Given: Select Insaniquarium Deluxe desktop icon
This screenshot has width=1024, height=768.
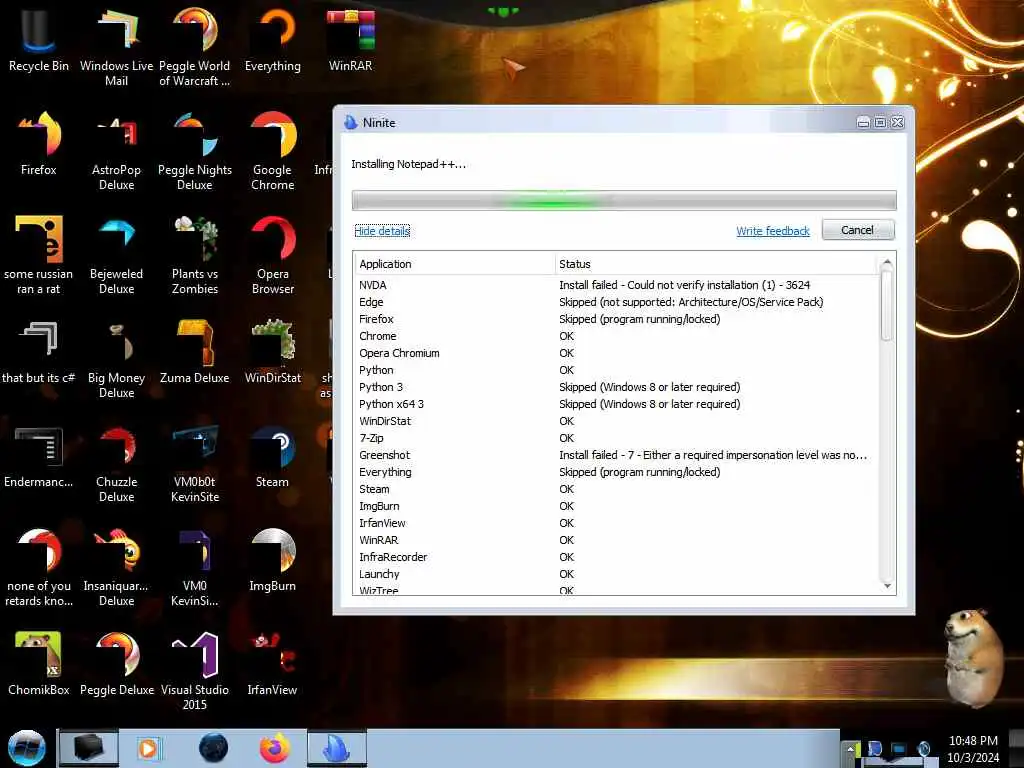Looking at the screenshot, I should pos(116,567).
